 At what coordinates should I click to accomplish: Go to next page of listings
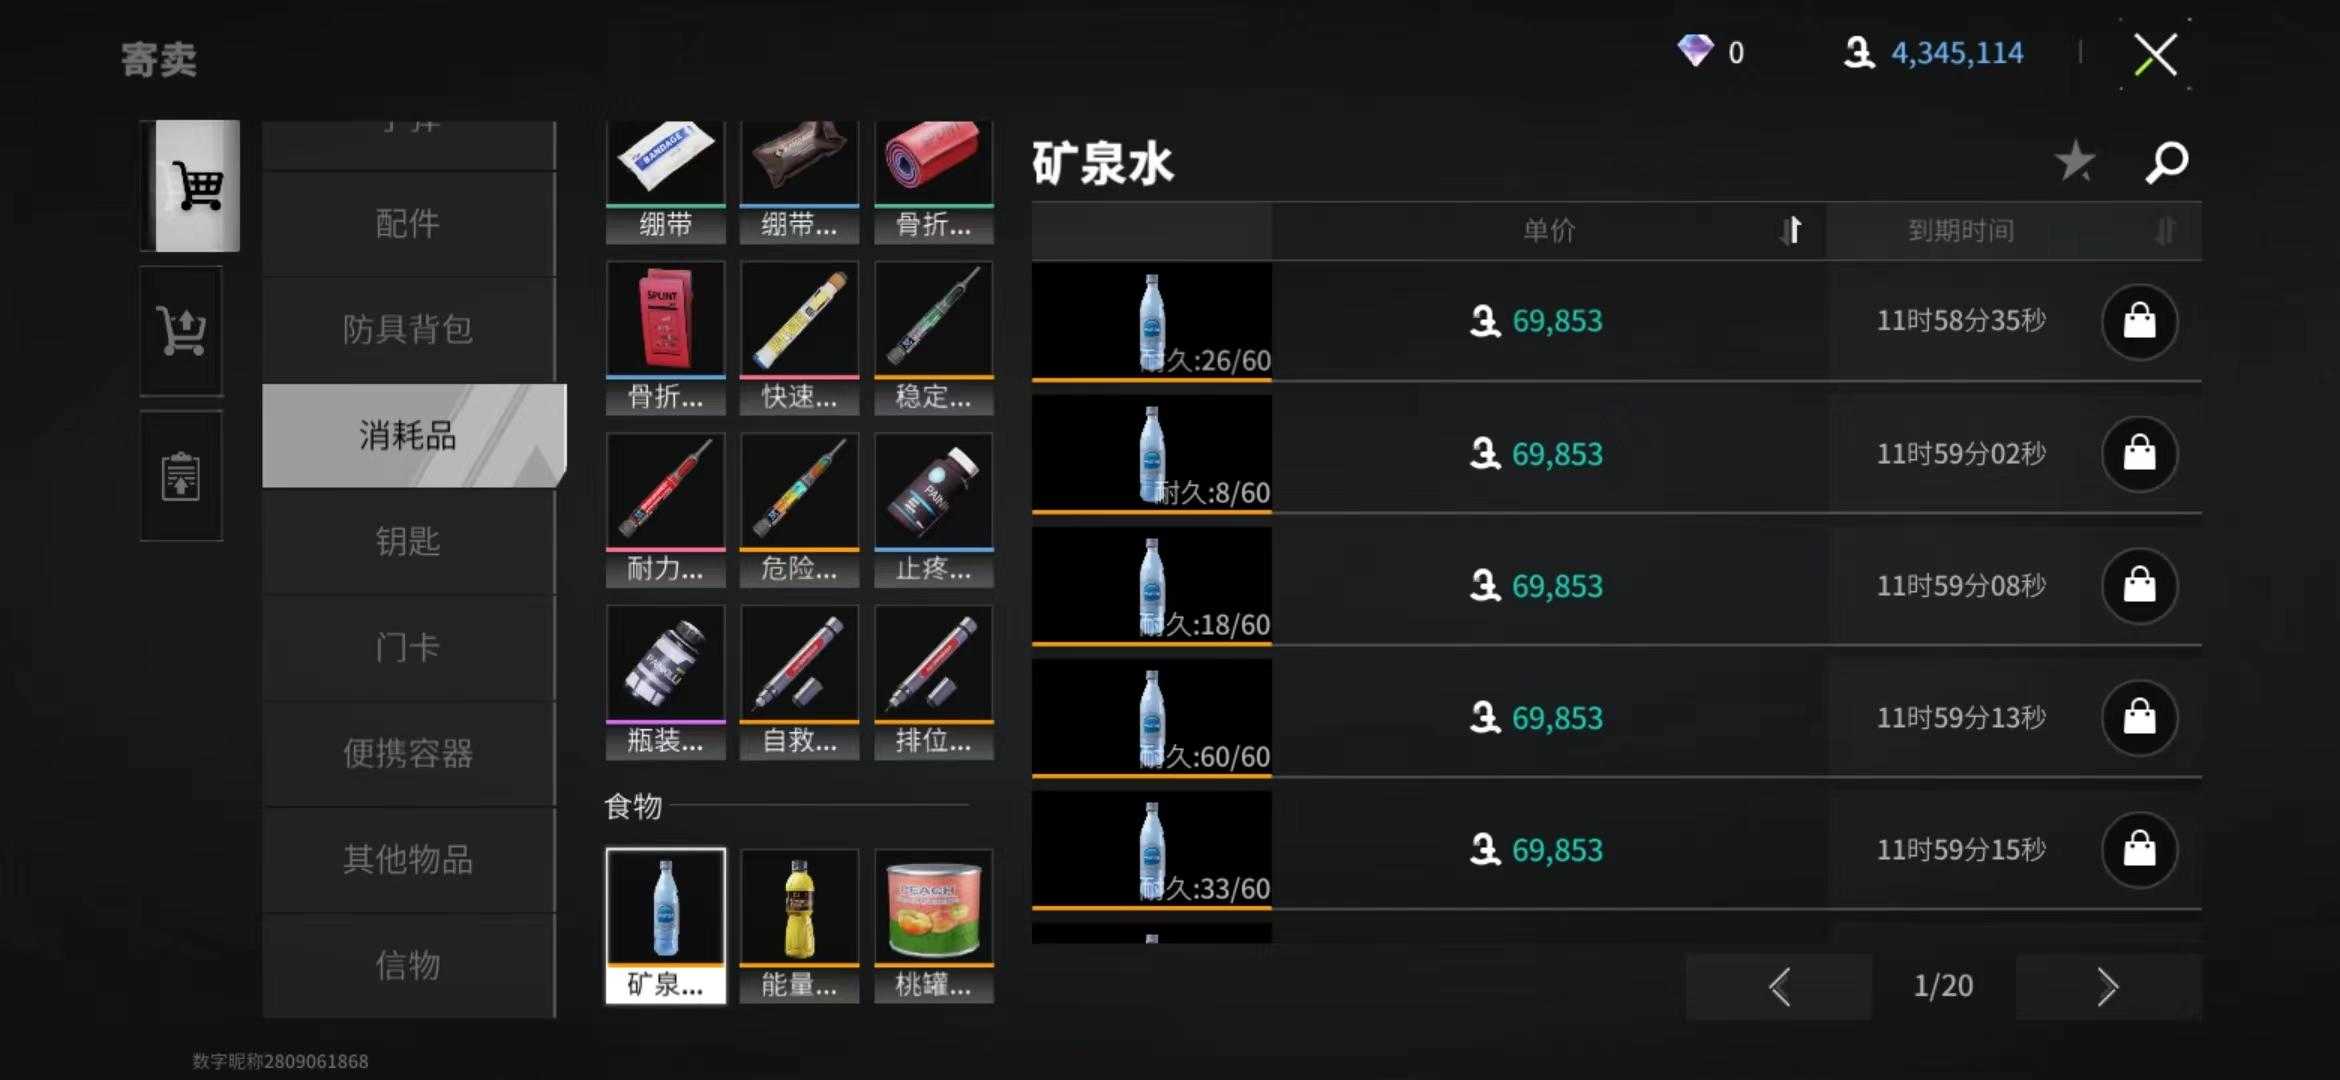pos(2108,986)
